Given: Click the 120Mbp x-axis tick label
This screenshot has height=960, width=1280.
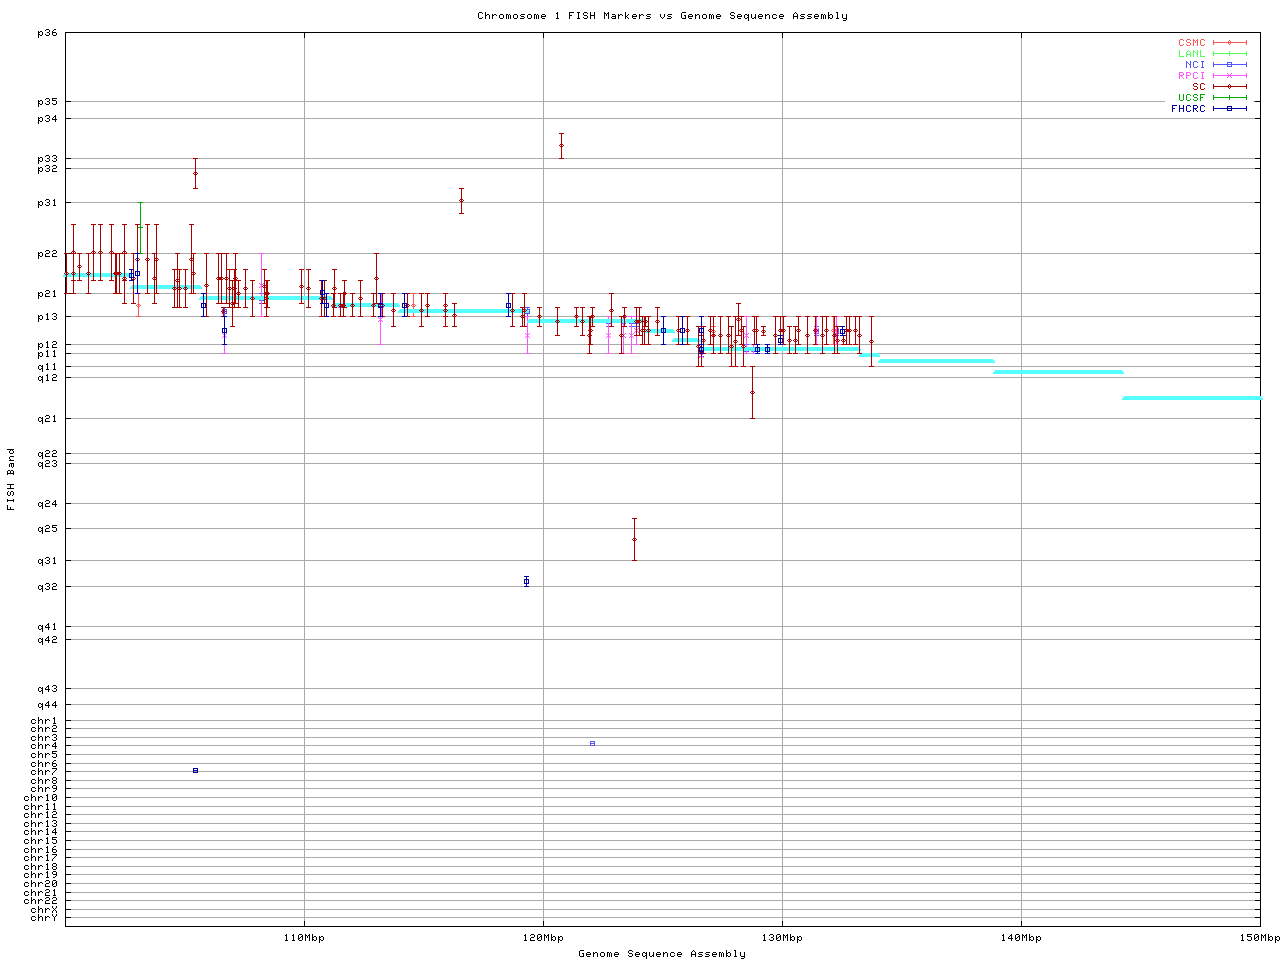Looking at the screenshot, I should (x=543, y=938).
